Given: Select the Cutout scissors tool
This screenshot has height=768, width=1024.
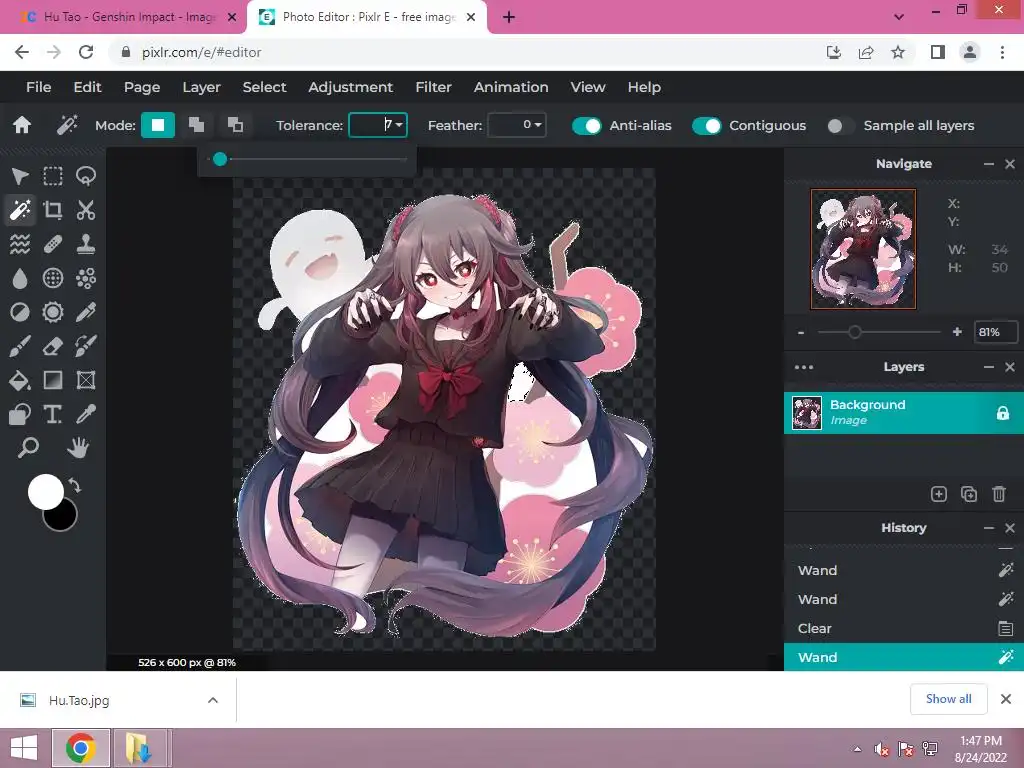Looking at the screenshot, I should click(86, 210).
